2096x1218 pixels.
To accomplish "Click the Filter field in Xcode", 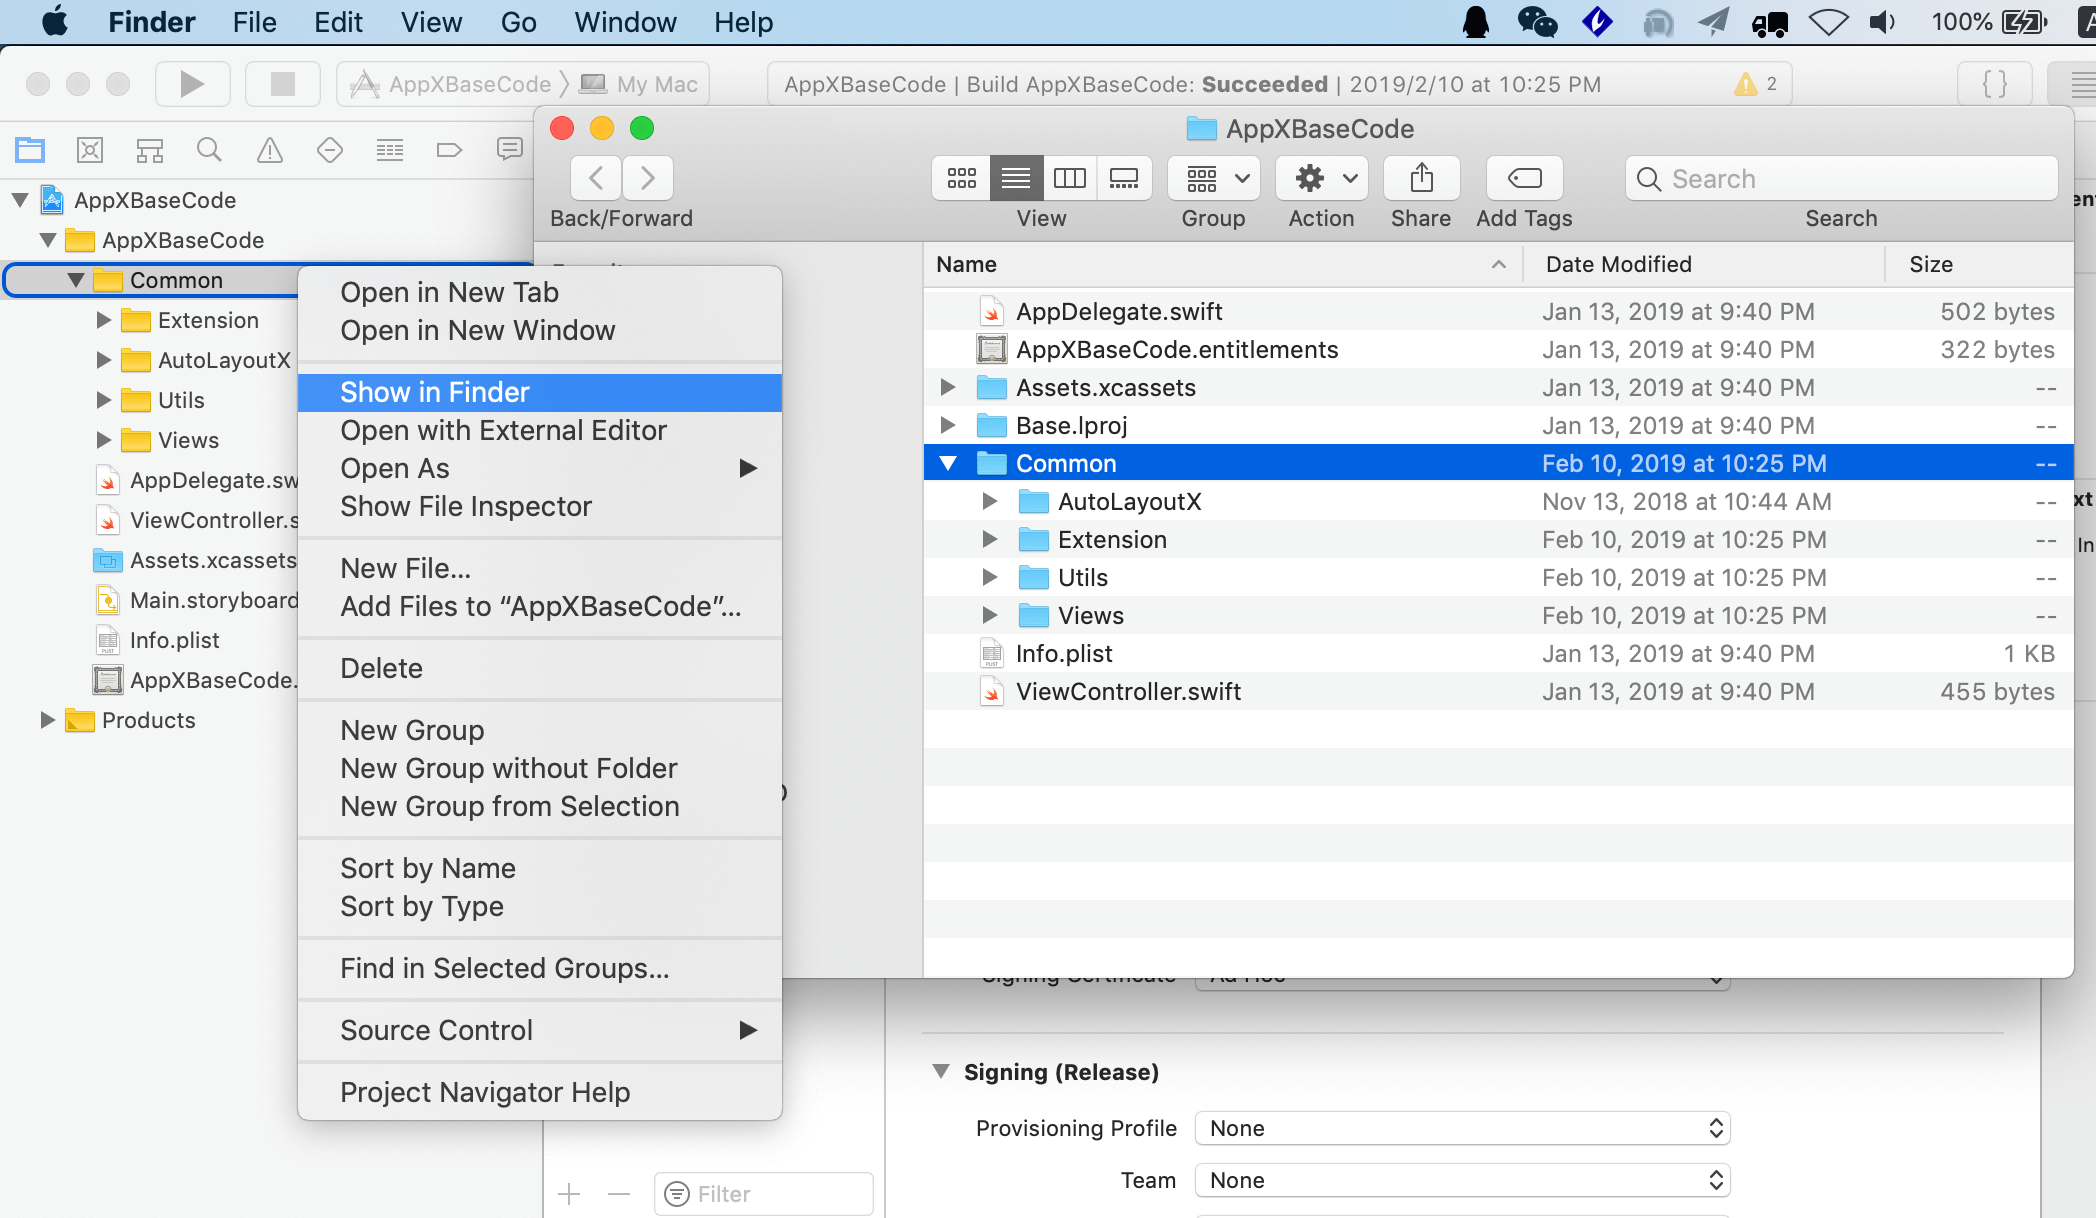I will (x=764, y=1194).
